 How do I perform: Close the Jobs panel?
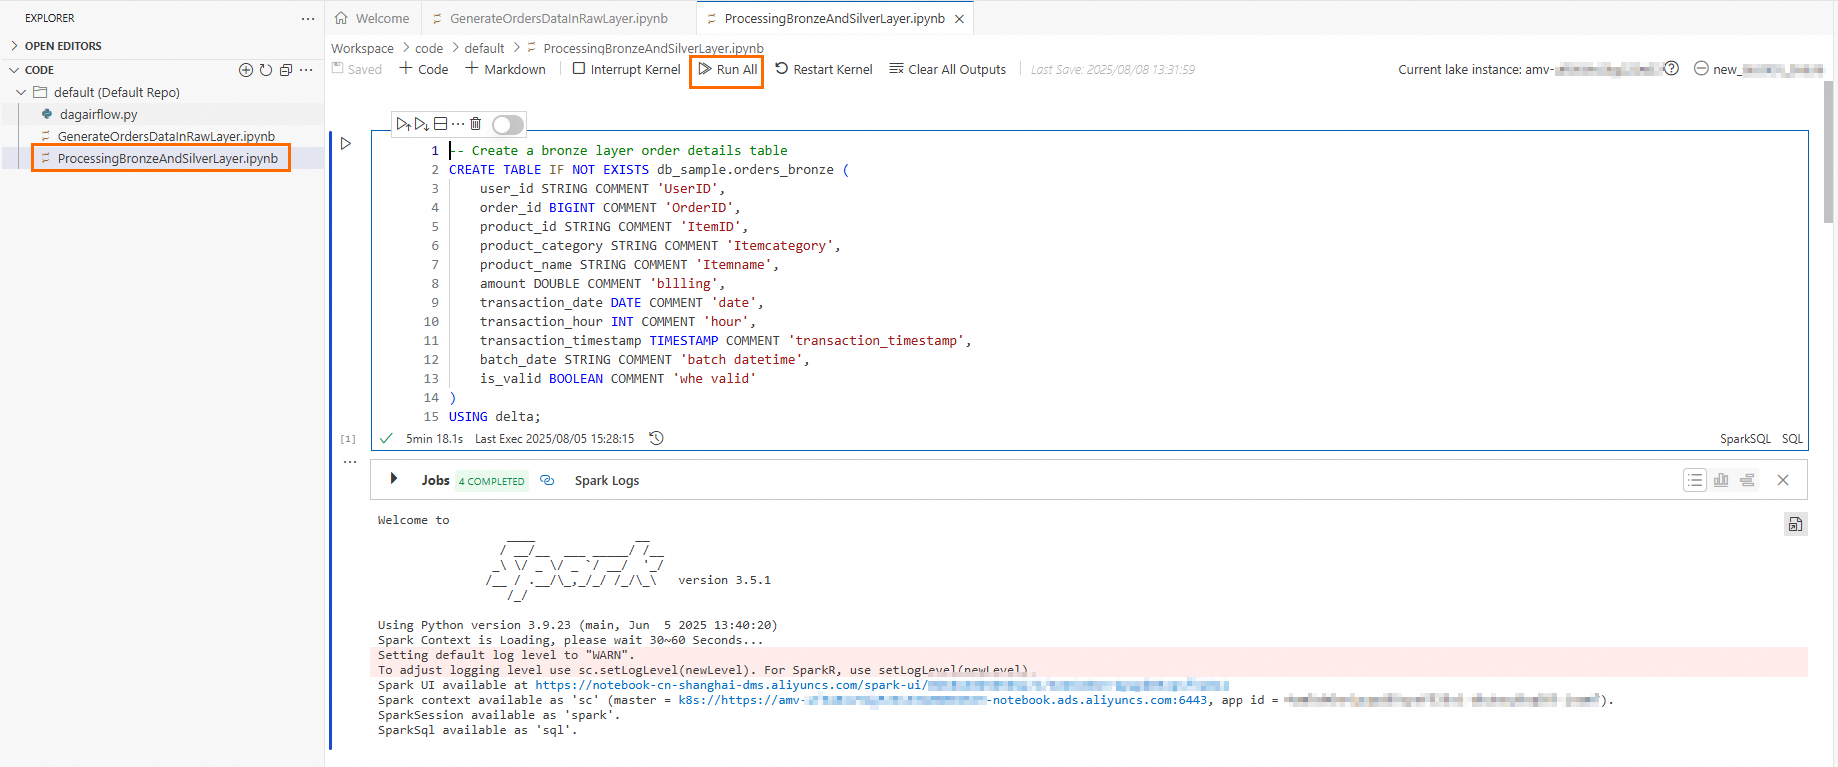coord(1783,480)
